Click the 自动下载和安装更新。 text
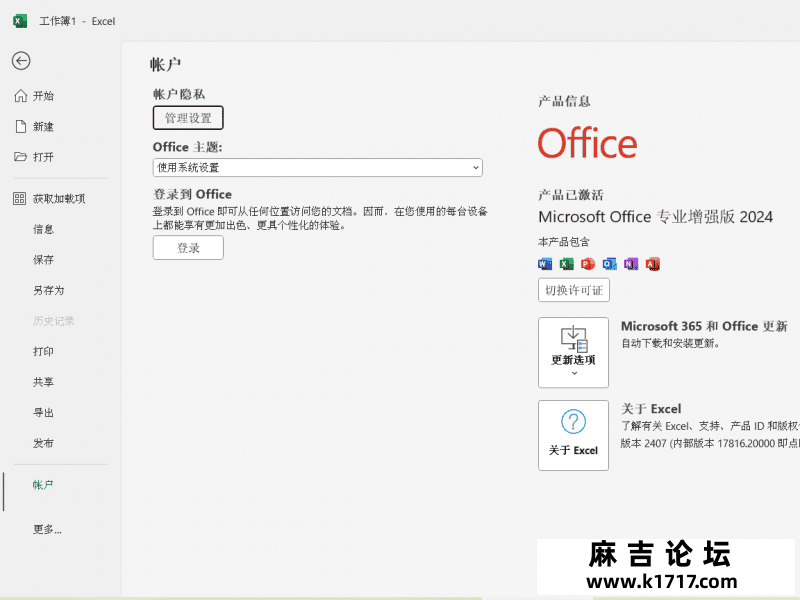Image resolution: width=800 pixels, height=600 pixels. 670,343
